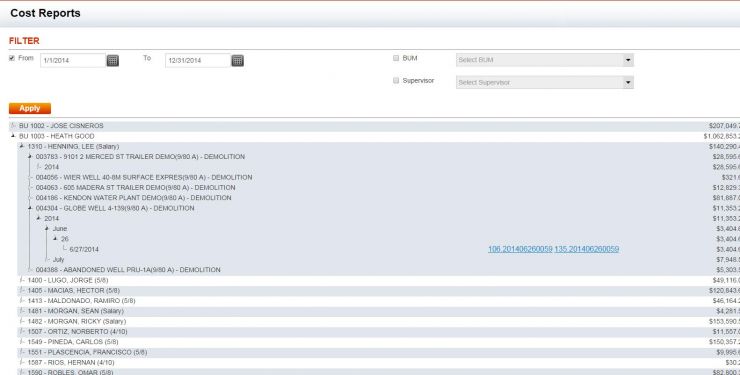Click BU 1002 total cost amount

(x=724, y=126)
